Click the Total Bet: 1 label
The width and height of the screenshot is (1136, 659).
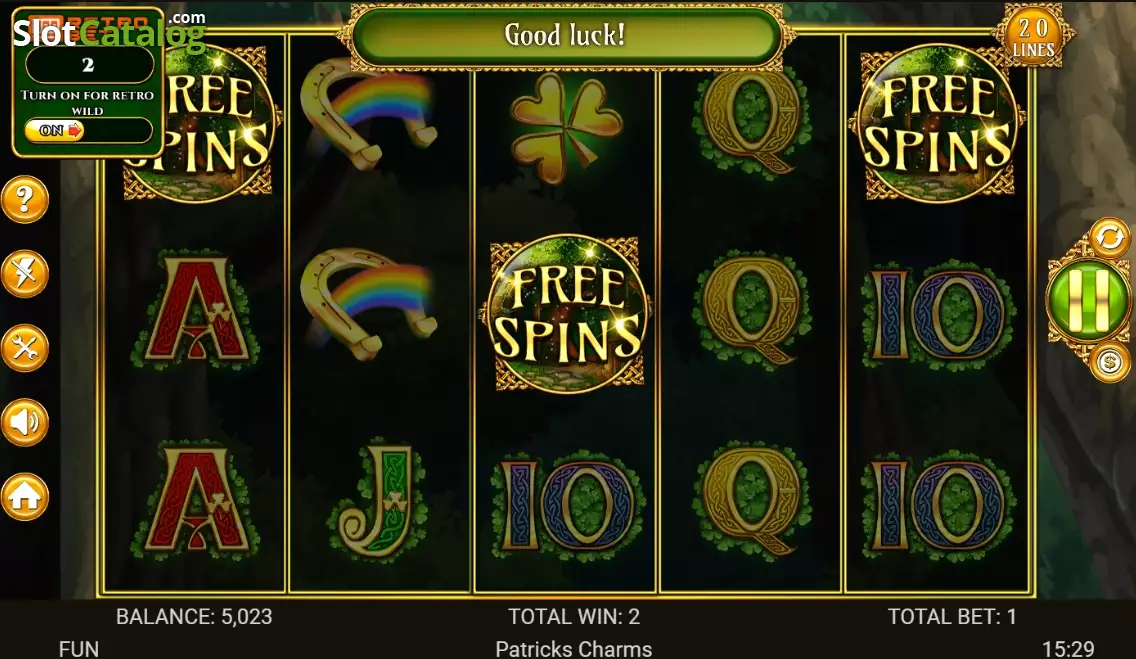(952, 616)
